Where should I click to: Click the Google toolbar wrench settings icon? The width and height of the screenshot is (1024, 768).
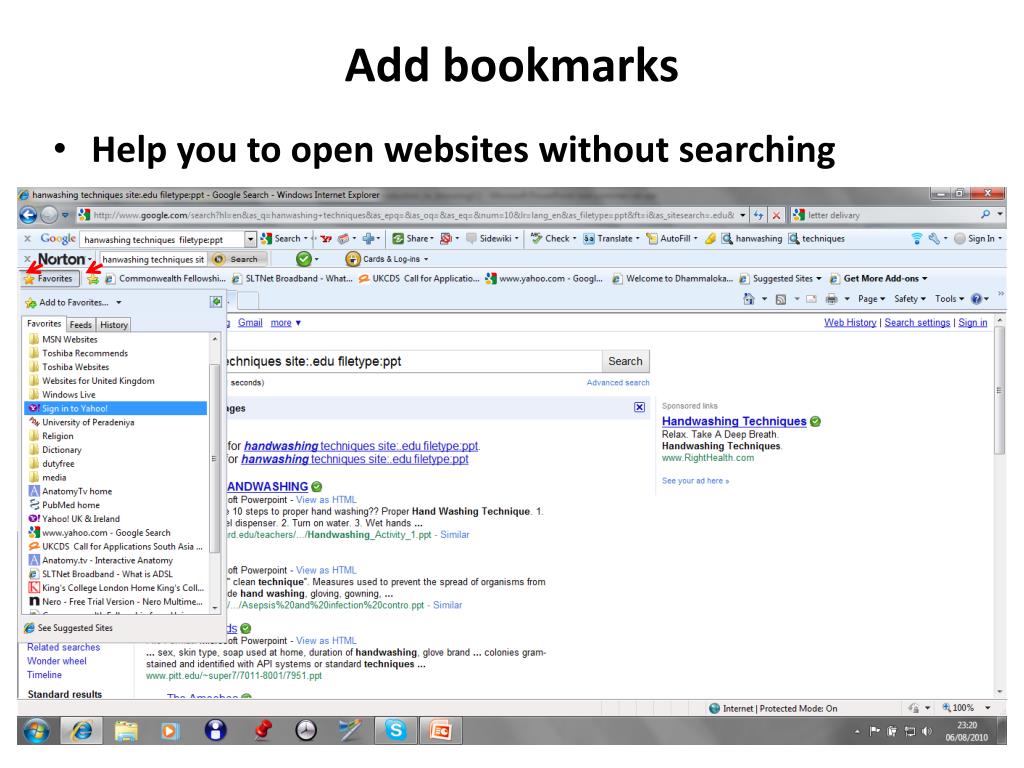(x=934, y=239)
